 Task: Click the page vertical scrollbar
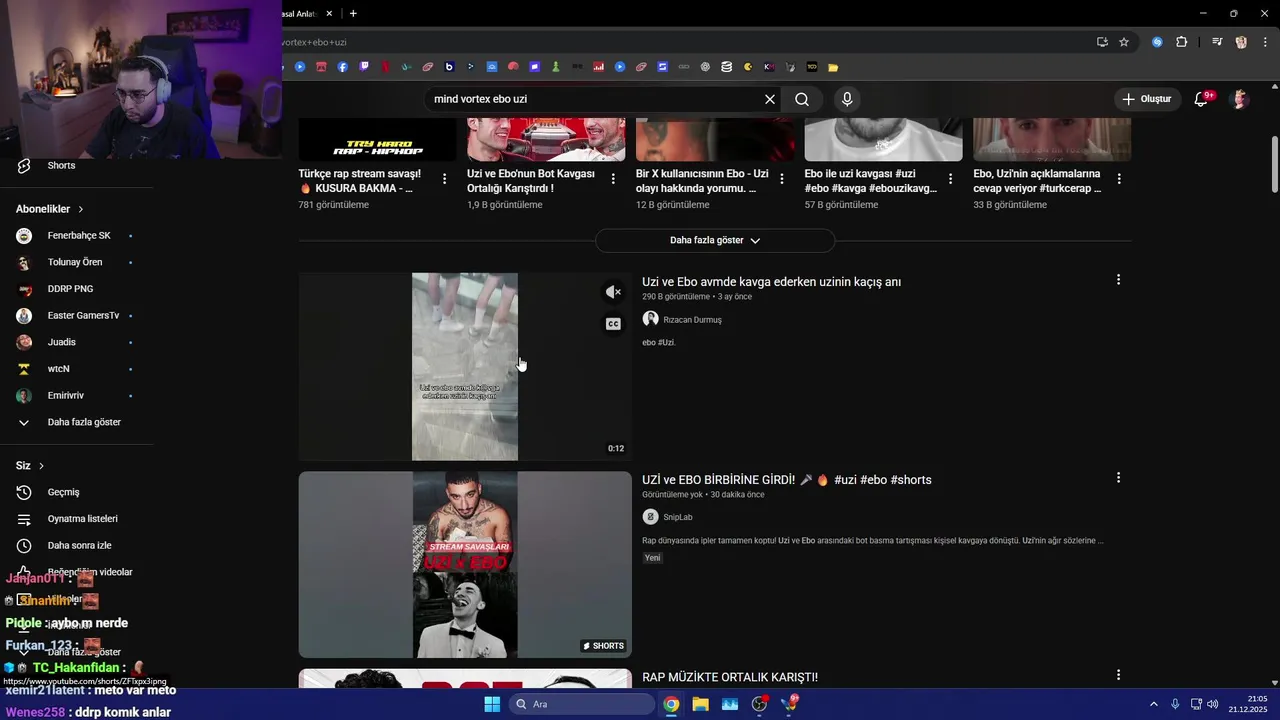[1274, 165]
